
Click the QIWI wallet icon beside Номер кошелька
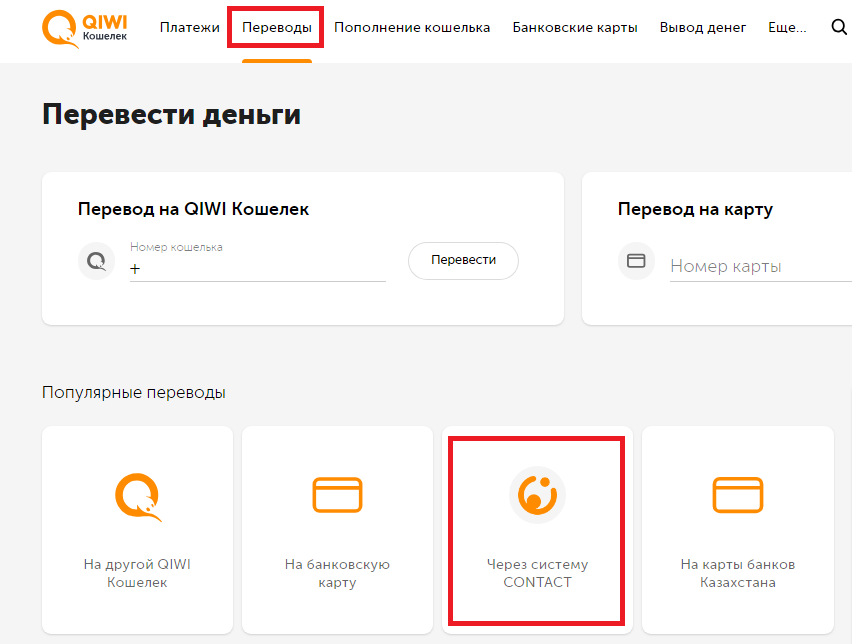[x=97, y=261]
